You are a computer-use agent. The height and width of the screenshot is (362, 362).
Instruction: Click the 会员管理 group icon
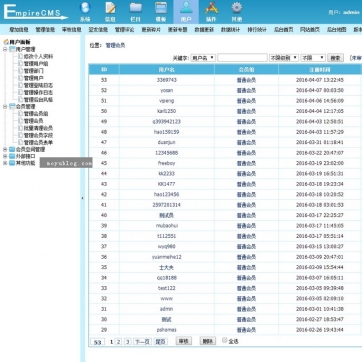(12, 107)
